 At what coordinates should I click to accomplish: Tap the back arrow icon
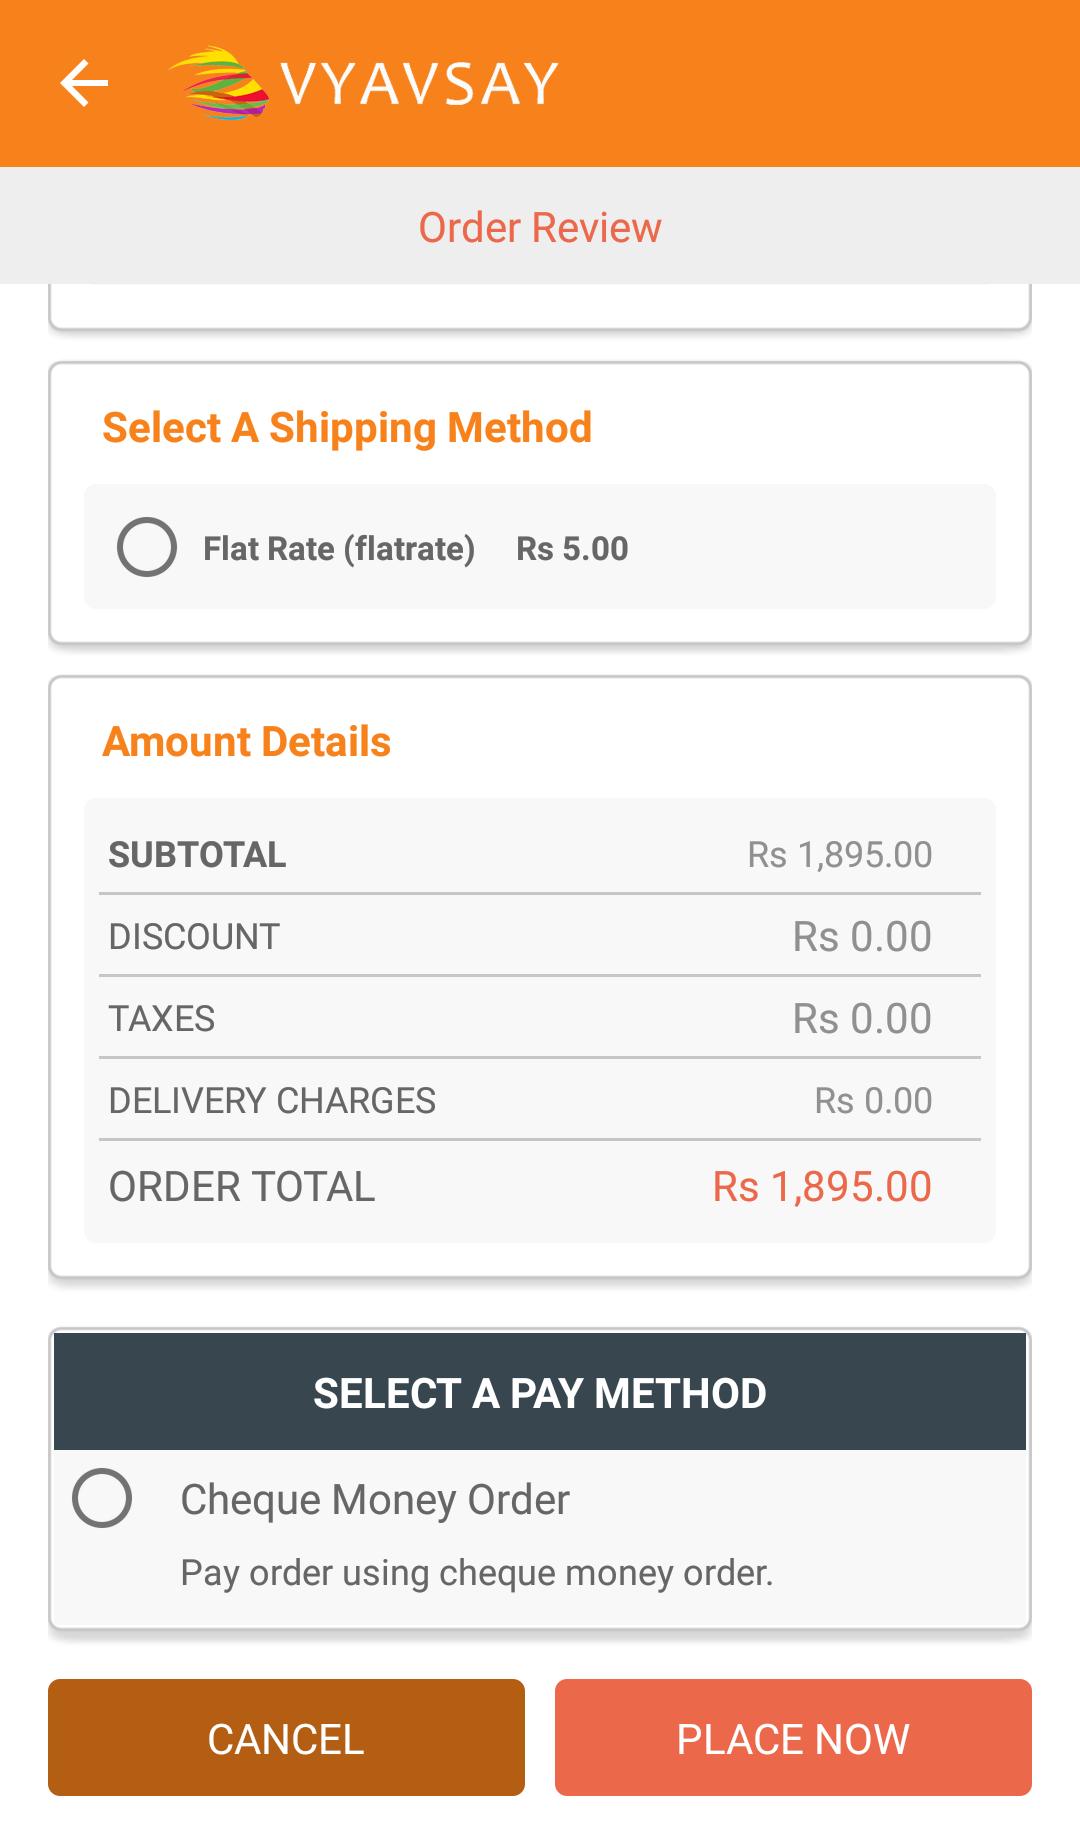84,83
